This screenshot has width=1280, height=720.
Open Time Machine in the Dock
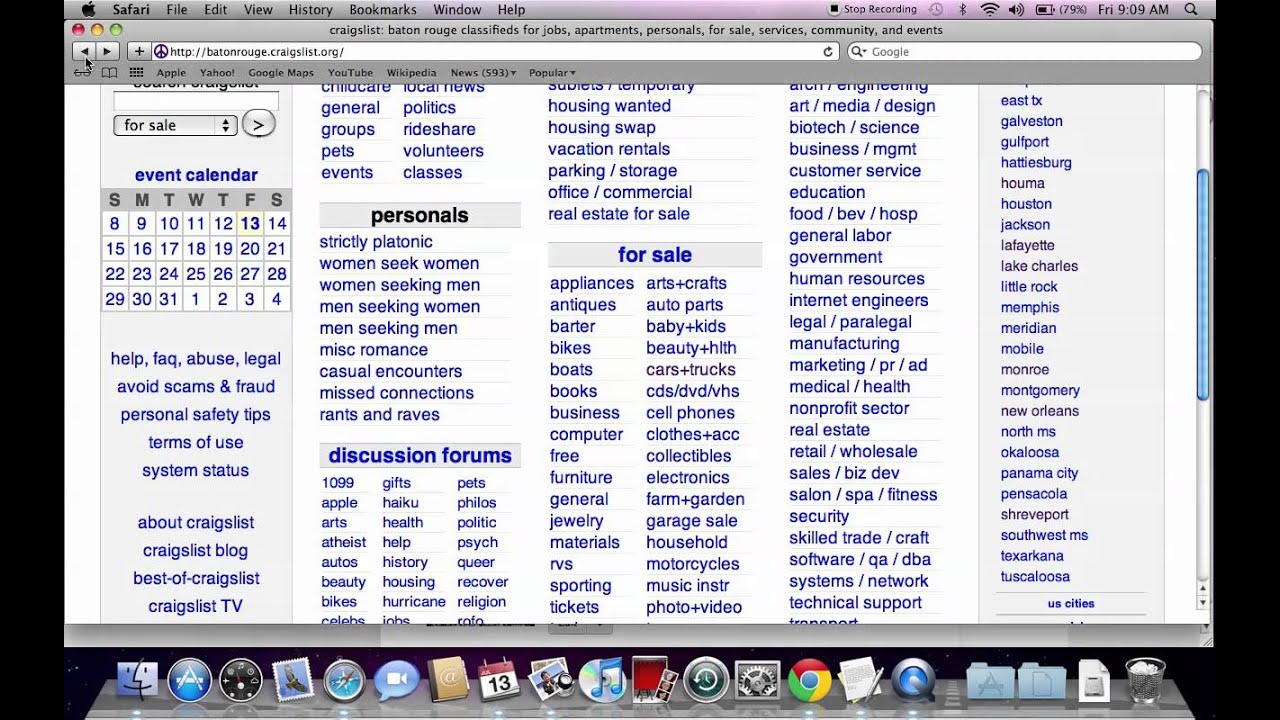(705, 681)
